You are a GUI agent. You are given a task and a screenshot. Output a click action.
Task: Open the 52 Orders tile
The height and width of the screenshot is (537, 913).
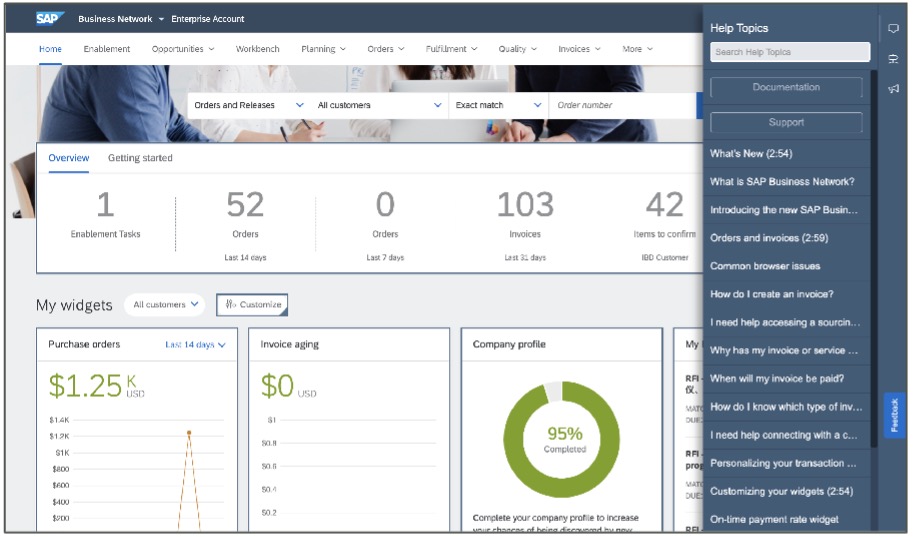(x=245, y=224)
